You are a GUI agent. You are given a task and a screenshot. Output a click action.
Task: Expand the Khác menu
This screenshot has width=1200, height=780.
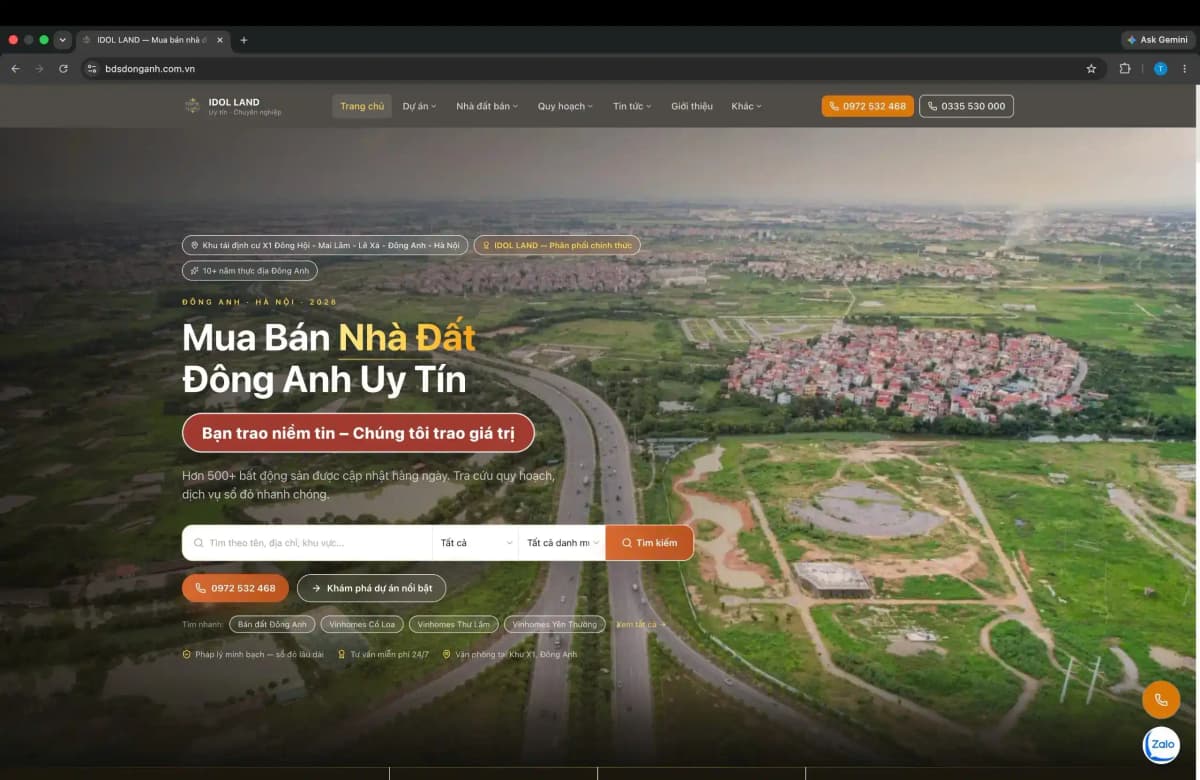746,106
